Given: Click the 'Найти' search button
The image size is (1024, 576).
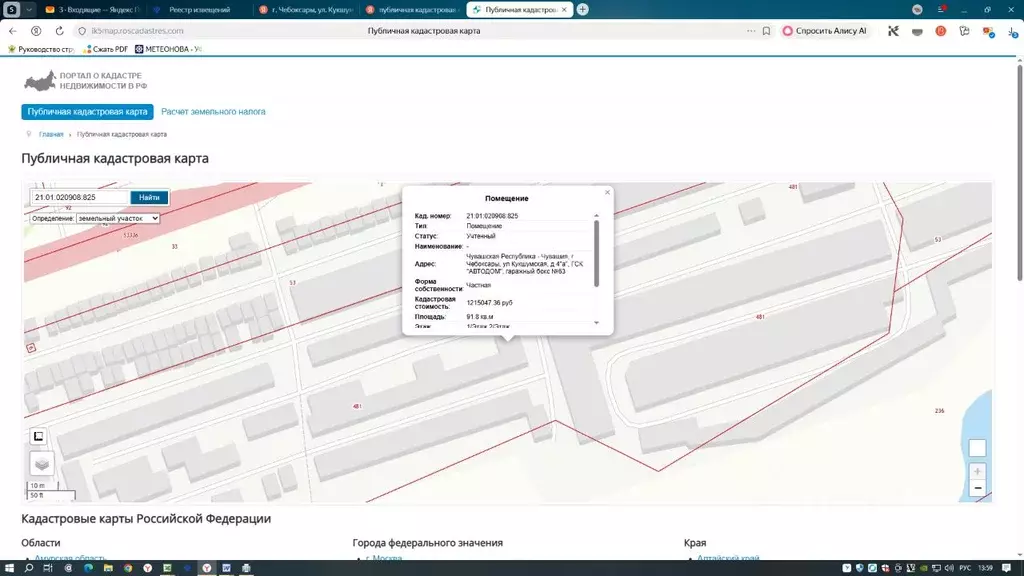Looking at the screenshot, I should tap(149, 197).
